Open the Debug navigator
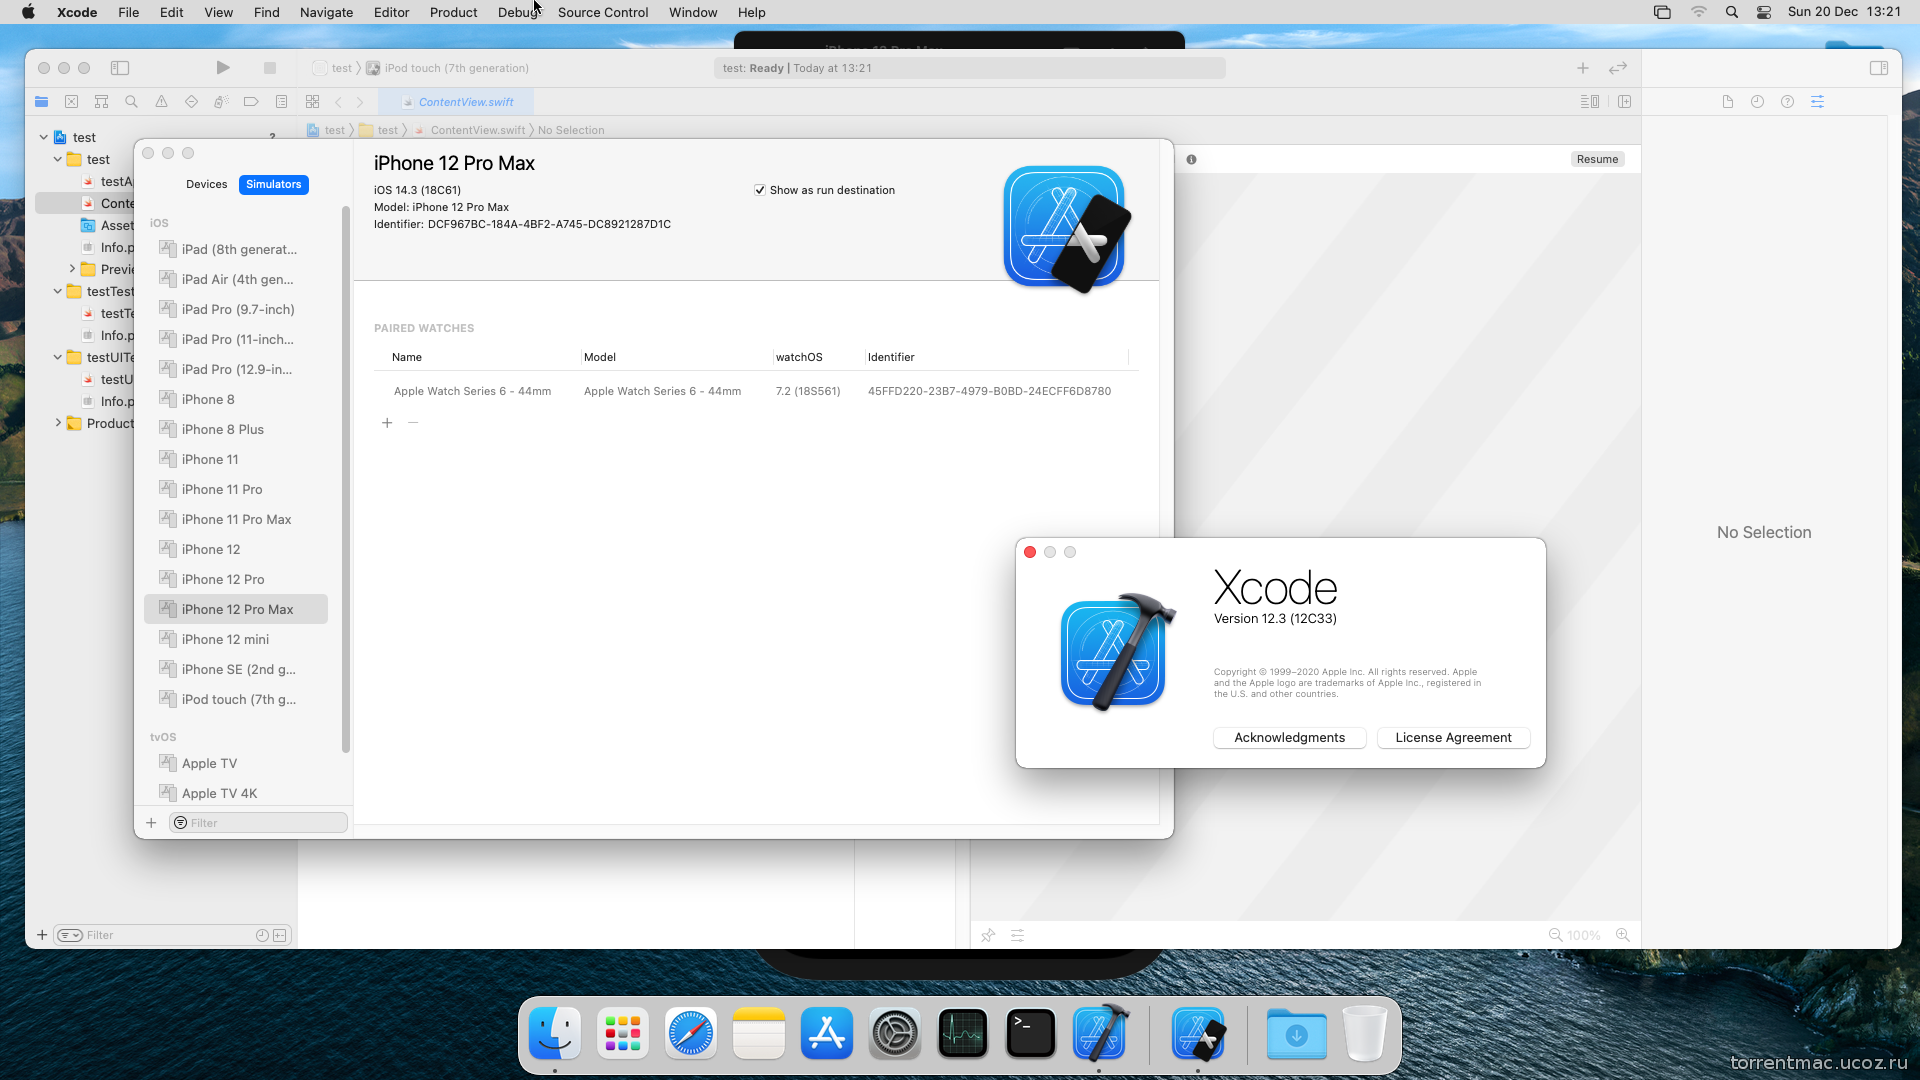1920x1080 pixels. (221, 102)
